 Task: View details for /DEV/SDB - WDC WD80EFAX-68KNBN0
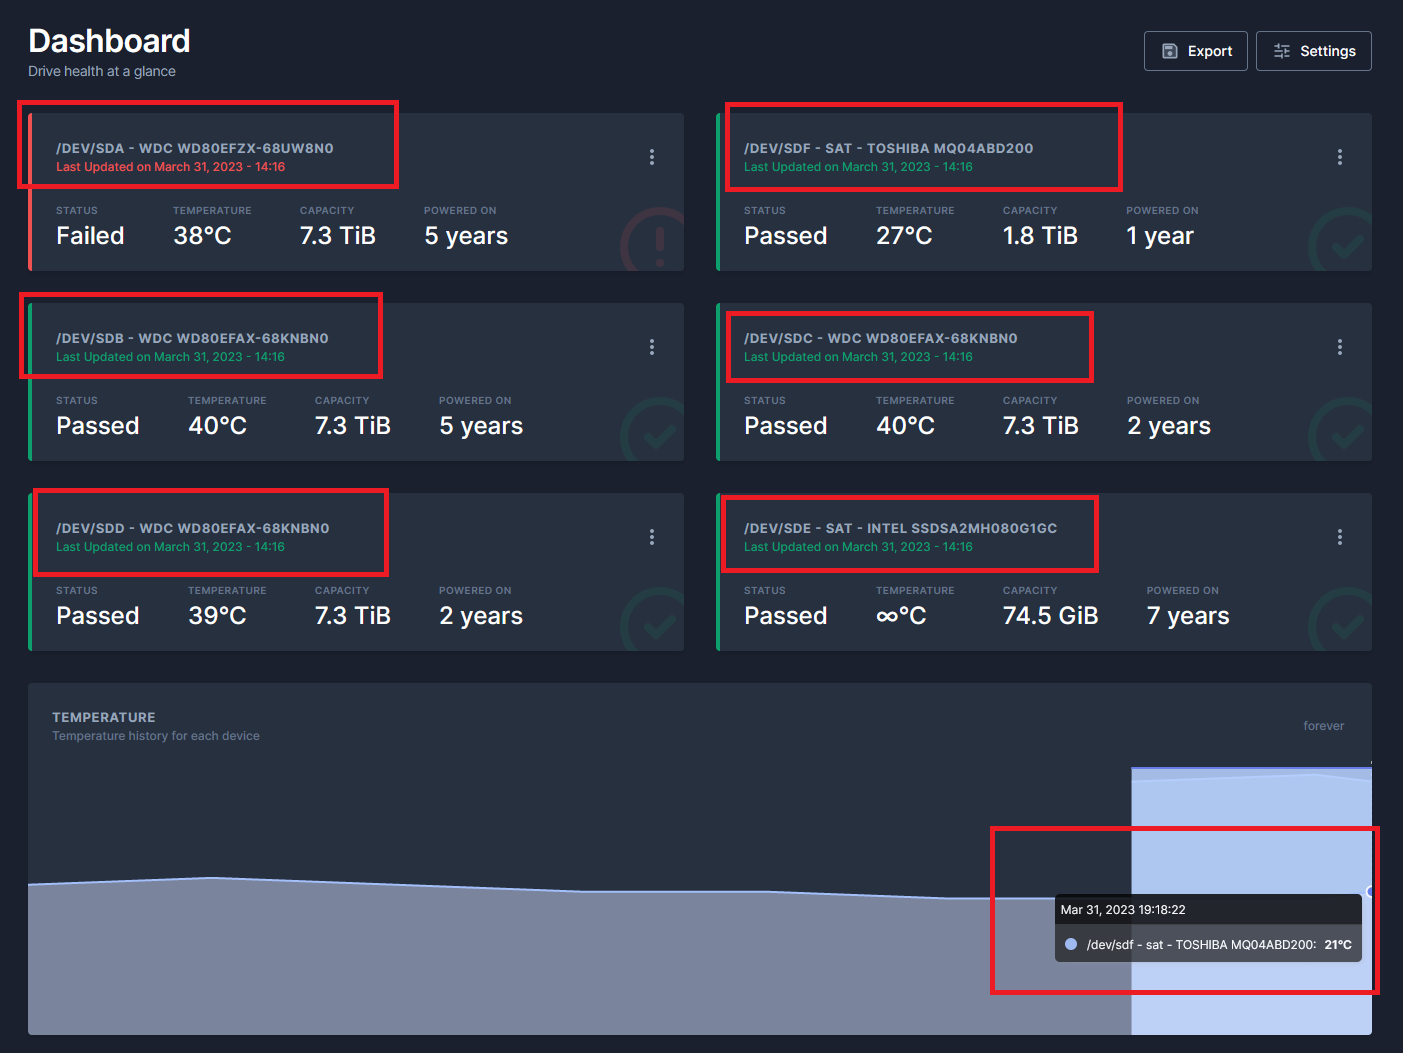coord(192,338)
